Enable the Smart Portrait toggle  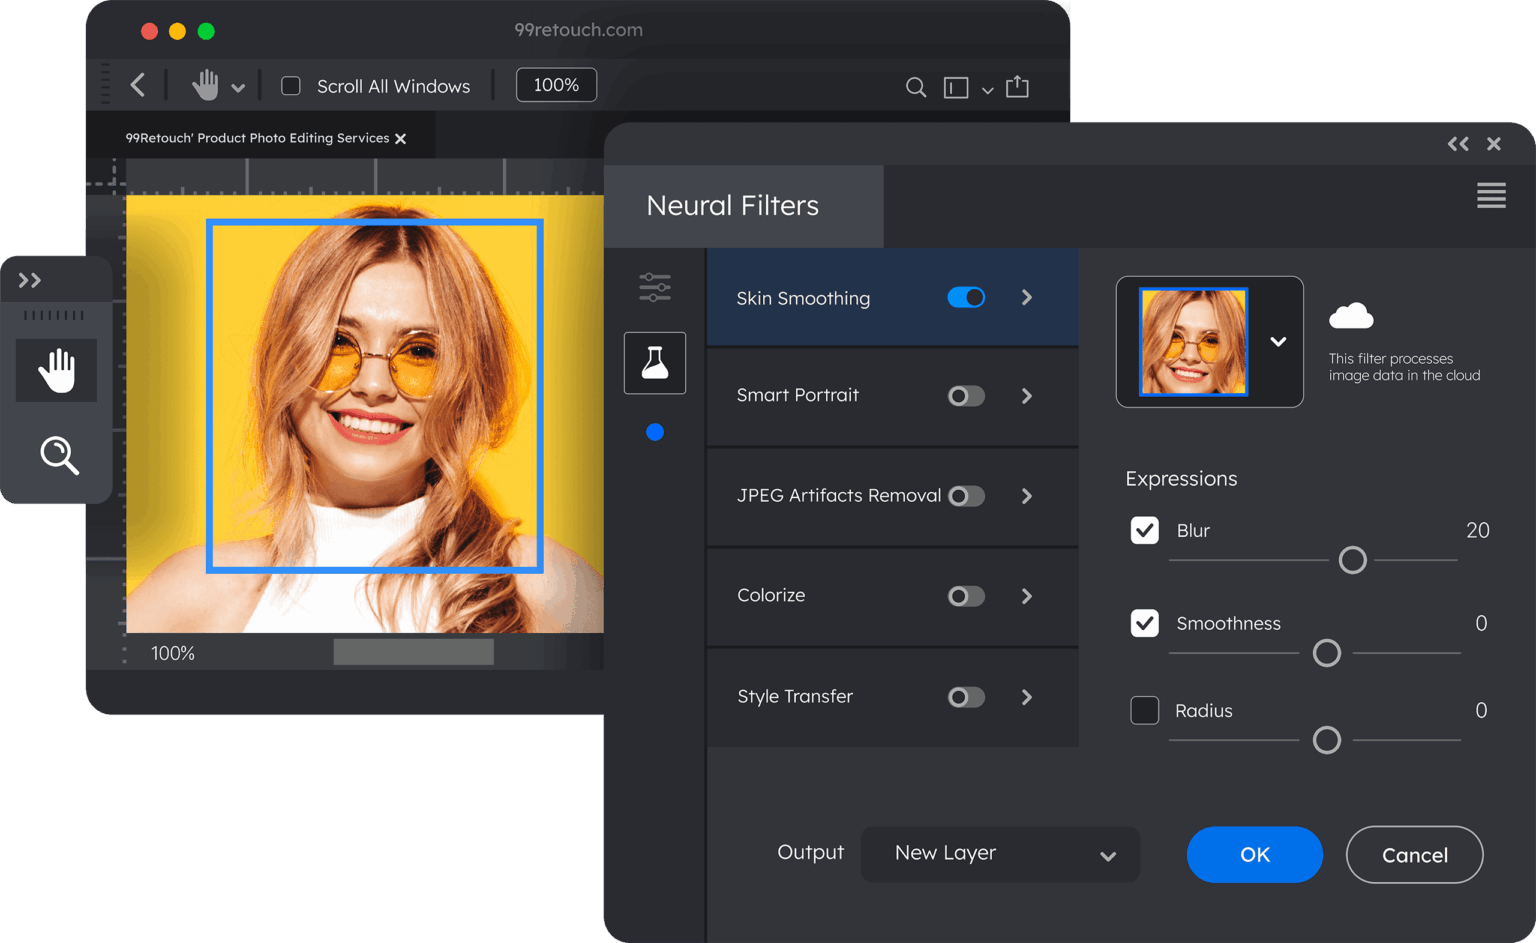click(966, 396)
